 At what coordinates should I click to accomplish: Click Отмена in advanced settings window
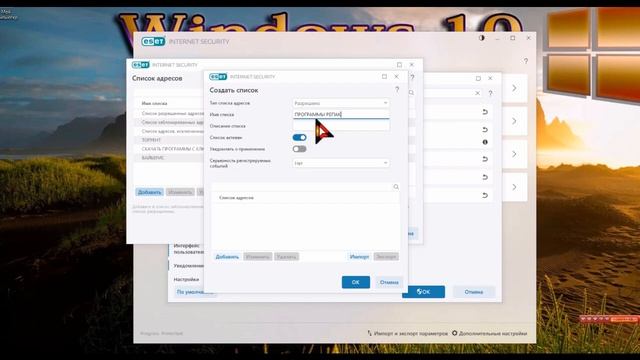[473, 292]
